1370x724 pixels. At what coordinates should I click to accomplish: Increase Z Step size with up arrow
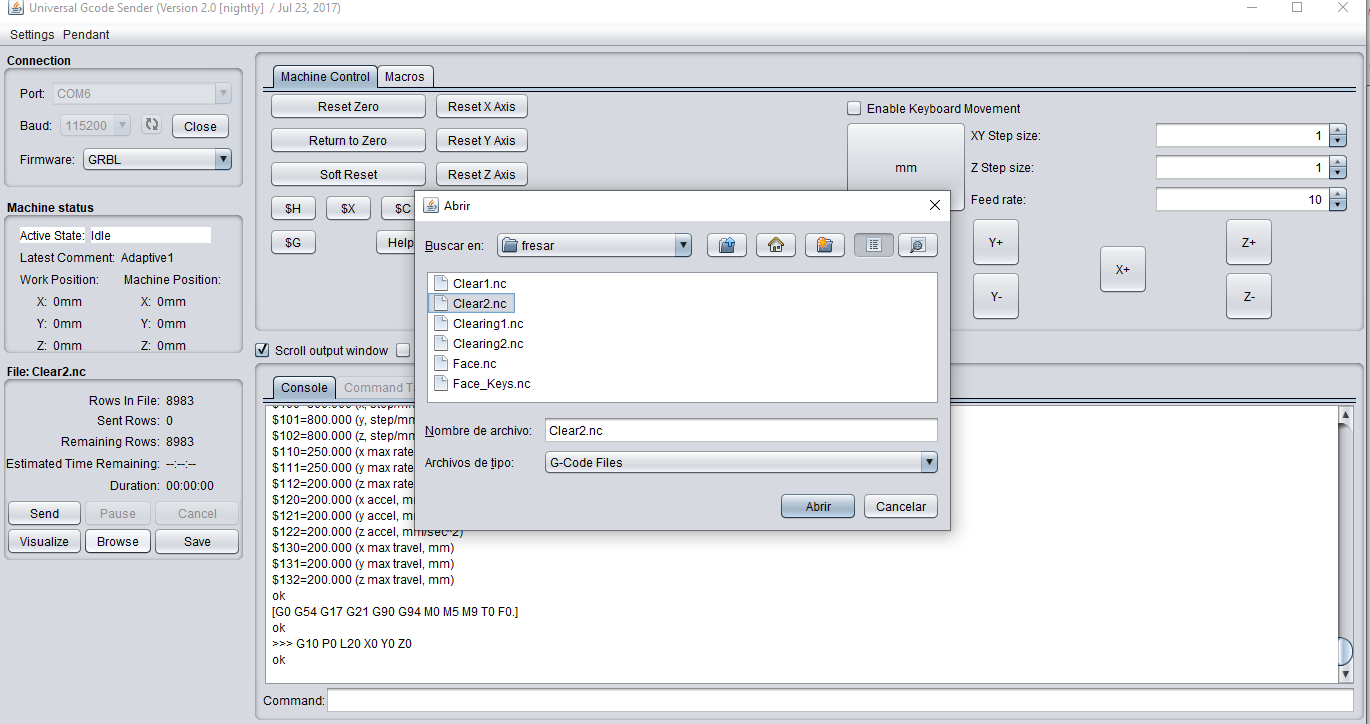point(1339,163)
